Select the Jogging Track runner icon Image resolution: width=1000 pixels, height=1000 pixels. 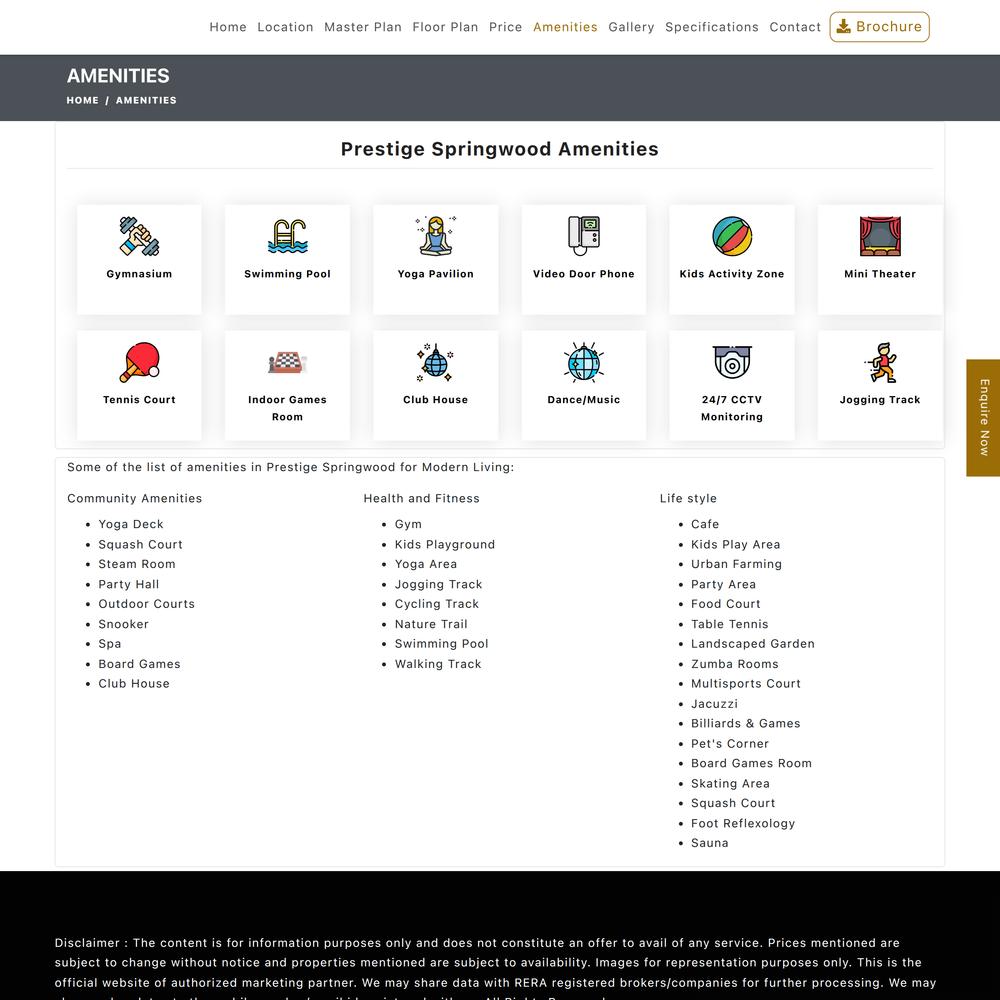click(880, 363)
